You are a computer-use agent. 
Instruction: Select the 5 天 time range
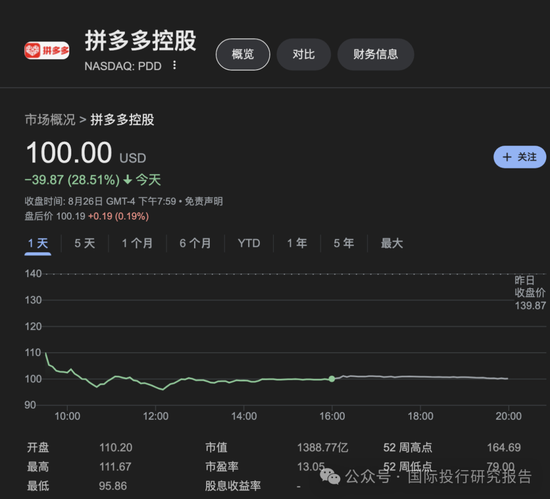coord(85,243)
